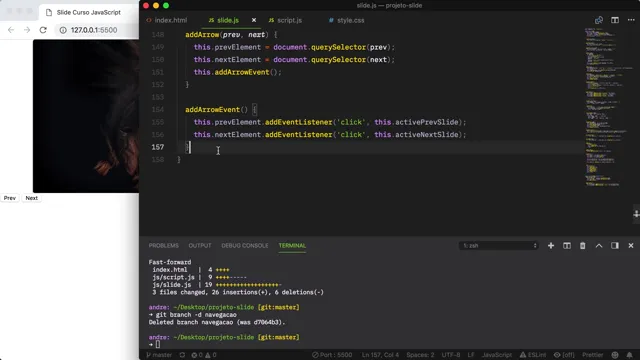Close the terminal panel
Image resolution: width=640 pixels, height=360 pixels.
[631, 246]
